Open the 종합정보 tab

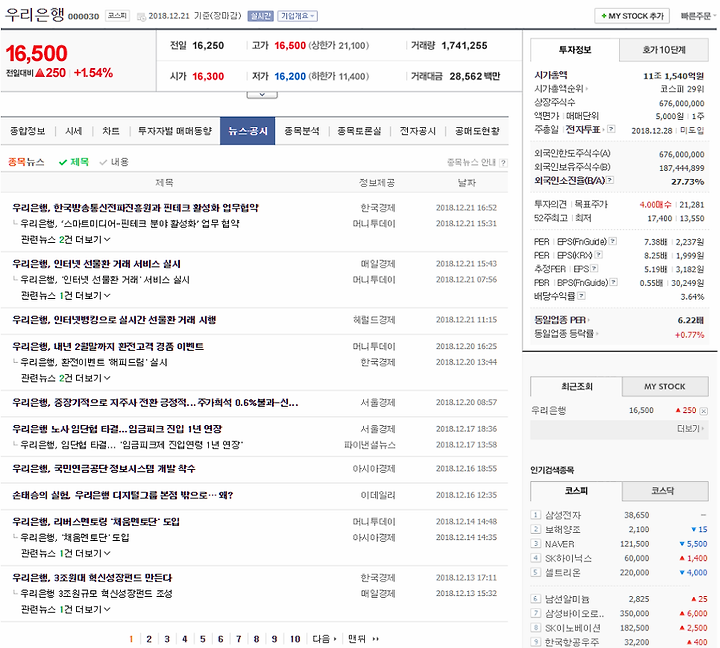(x=28, y=131)
